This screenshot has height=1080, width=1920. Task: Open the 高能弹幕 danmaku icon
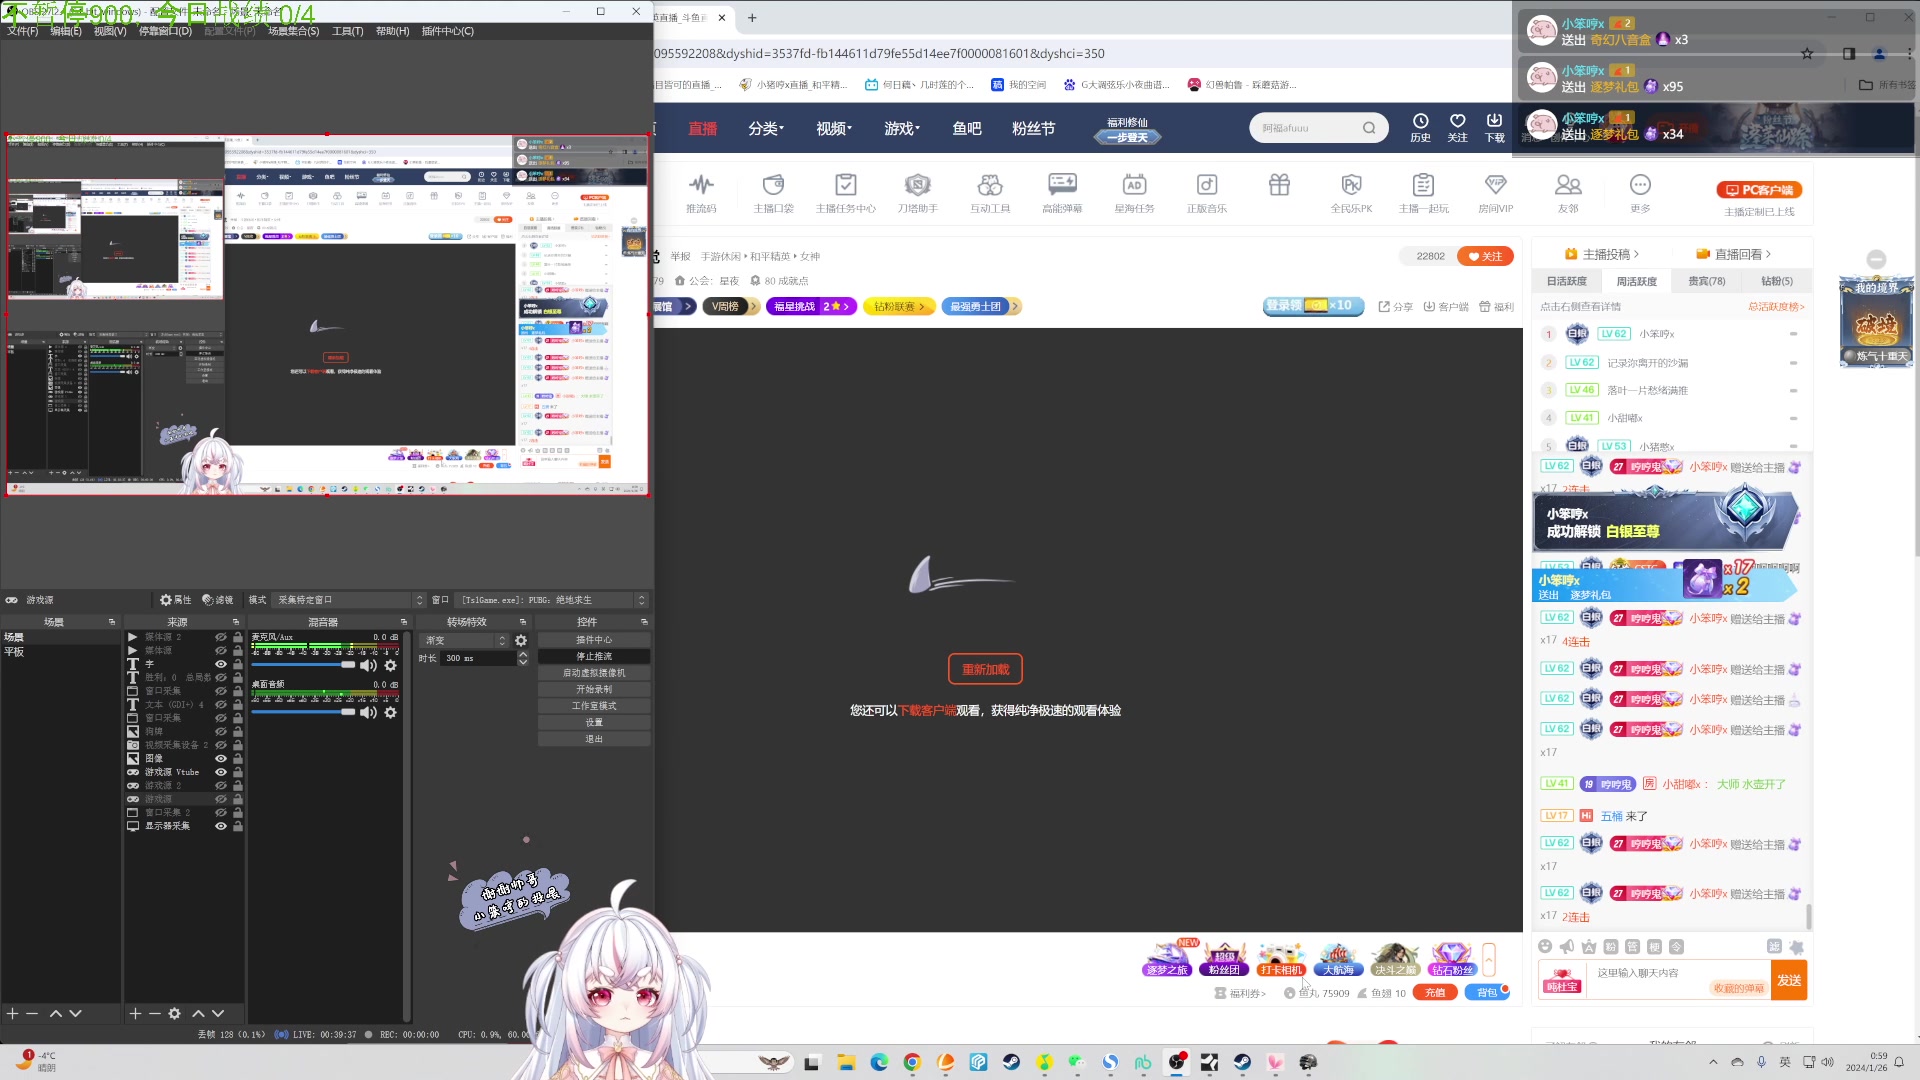point(1062,185)
